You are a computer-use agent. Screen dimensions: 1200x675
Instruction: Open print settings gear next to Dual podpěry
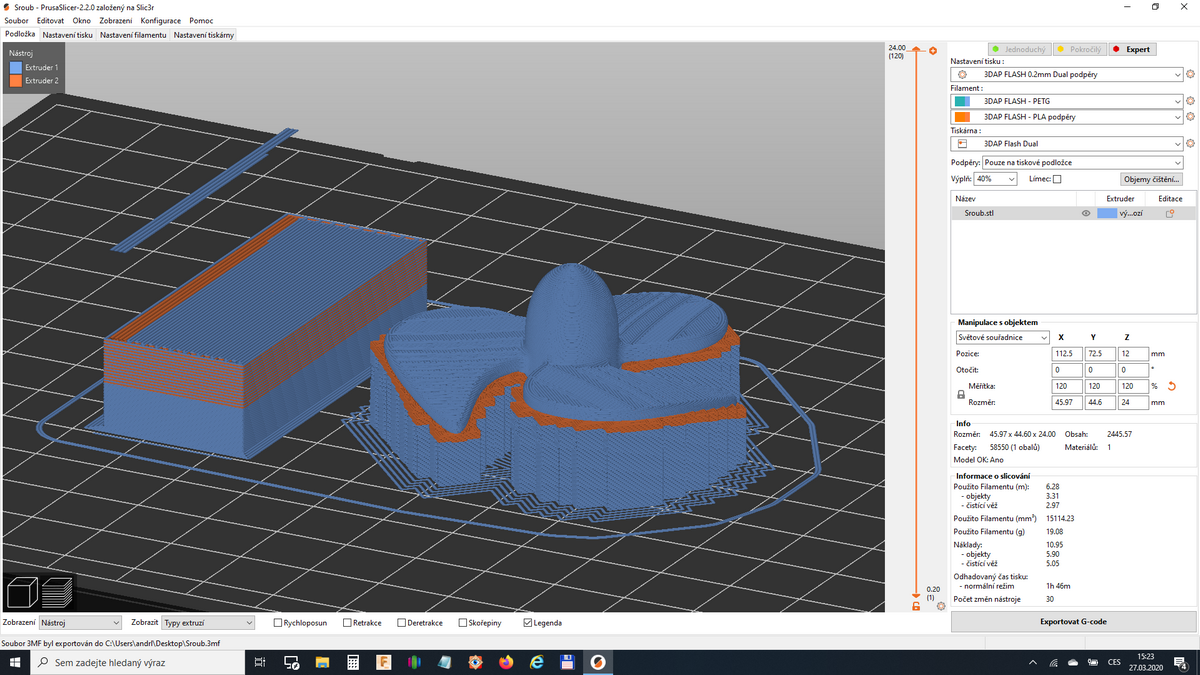click(x=1190, y=74)
